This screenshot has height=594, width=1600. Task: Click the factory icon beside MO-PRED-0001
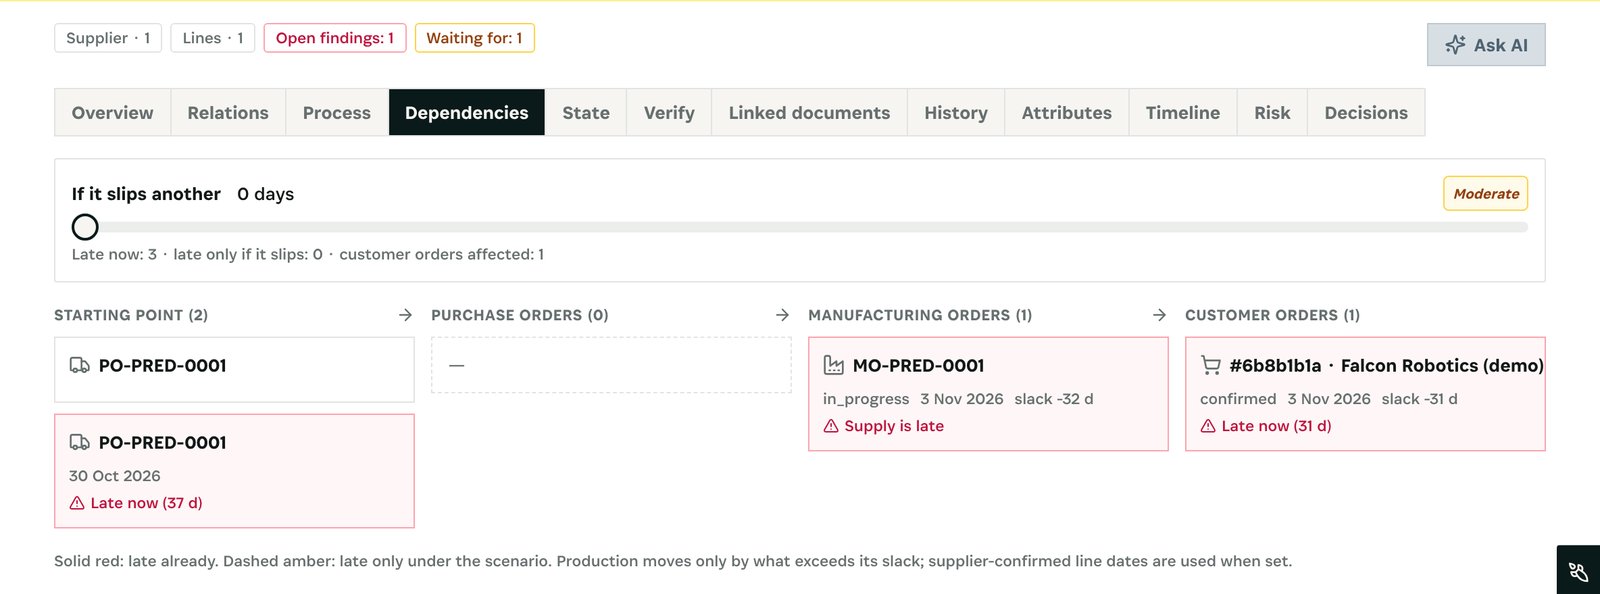833,366
